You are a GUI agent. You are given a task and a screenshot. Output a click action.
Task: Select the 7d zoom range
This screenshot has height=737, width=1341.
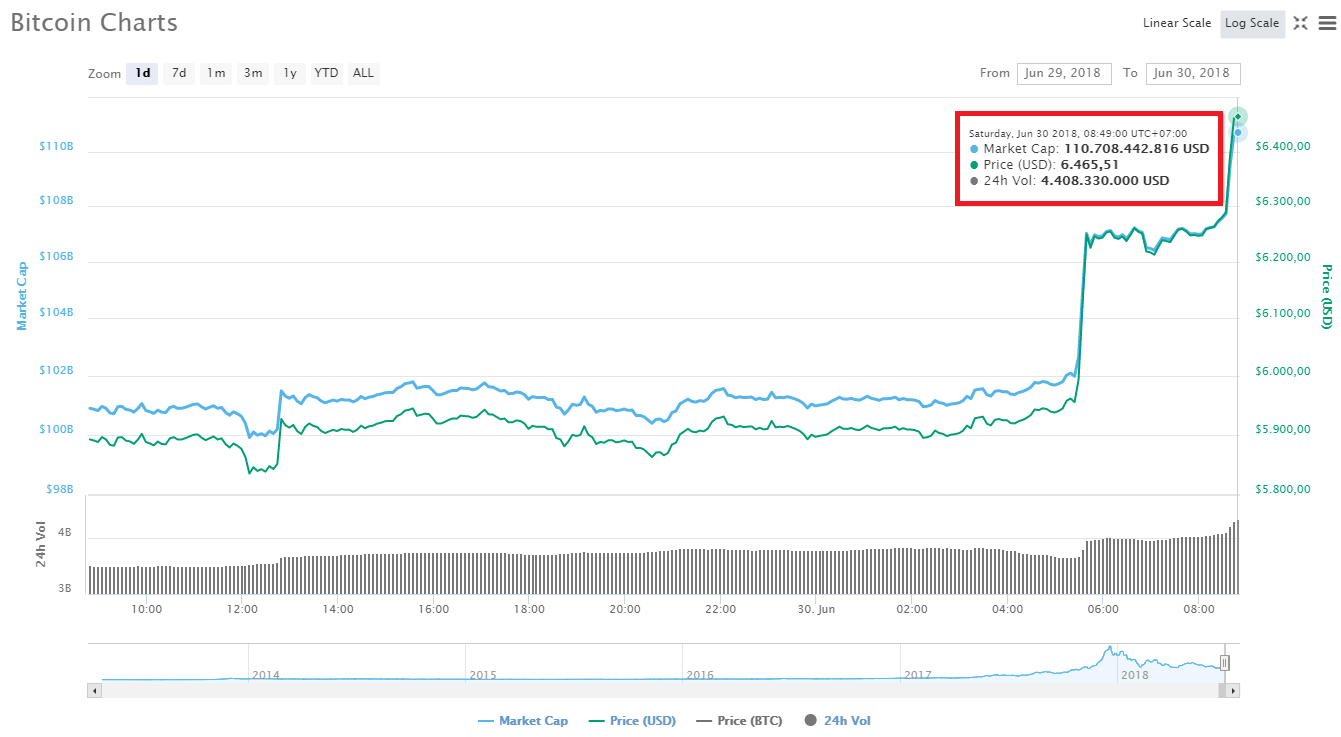pos(179,73)
